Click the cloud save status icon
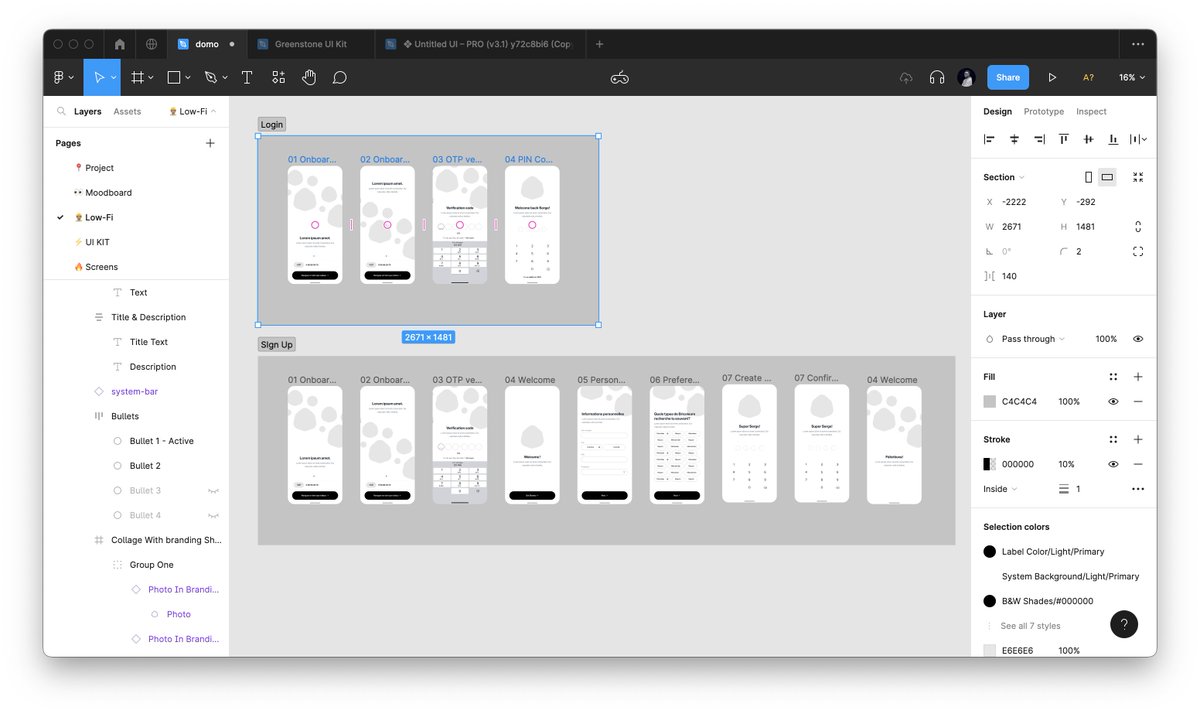Viewport: 1200px width, 714px height. click(x=906, y=77)
